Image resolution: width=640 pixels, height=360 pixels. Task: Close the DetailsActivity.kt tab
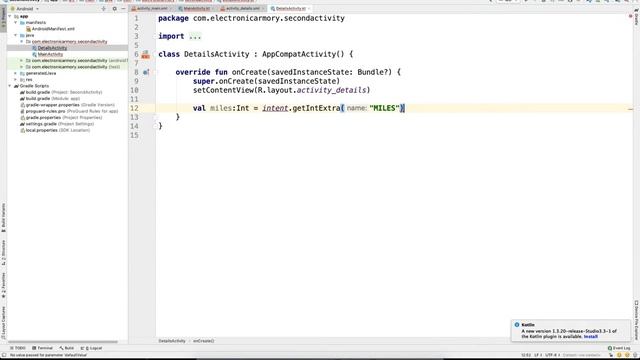point(309,9)
